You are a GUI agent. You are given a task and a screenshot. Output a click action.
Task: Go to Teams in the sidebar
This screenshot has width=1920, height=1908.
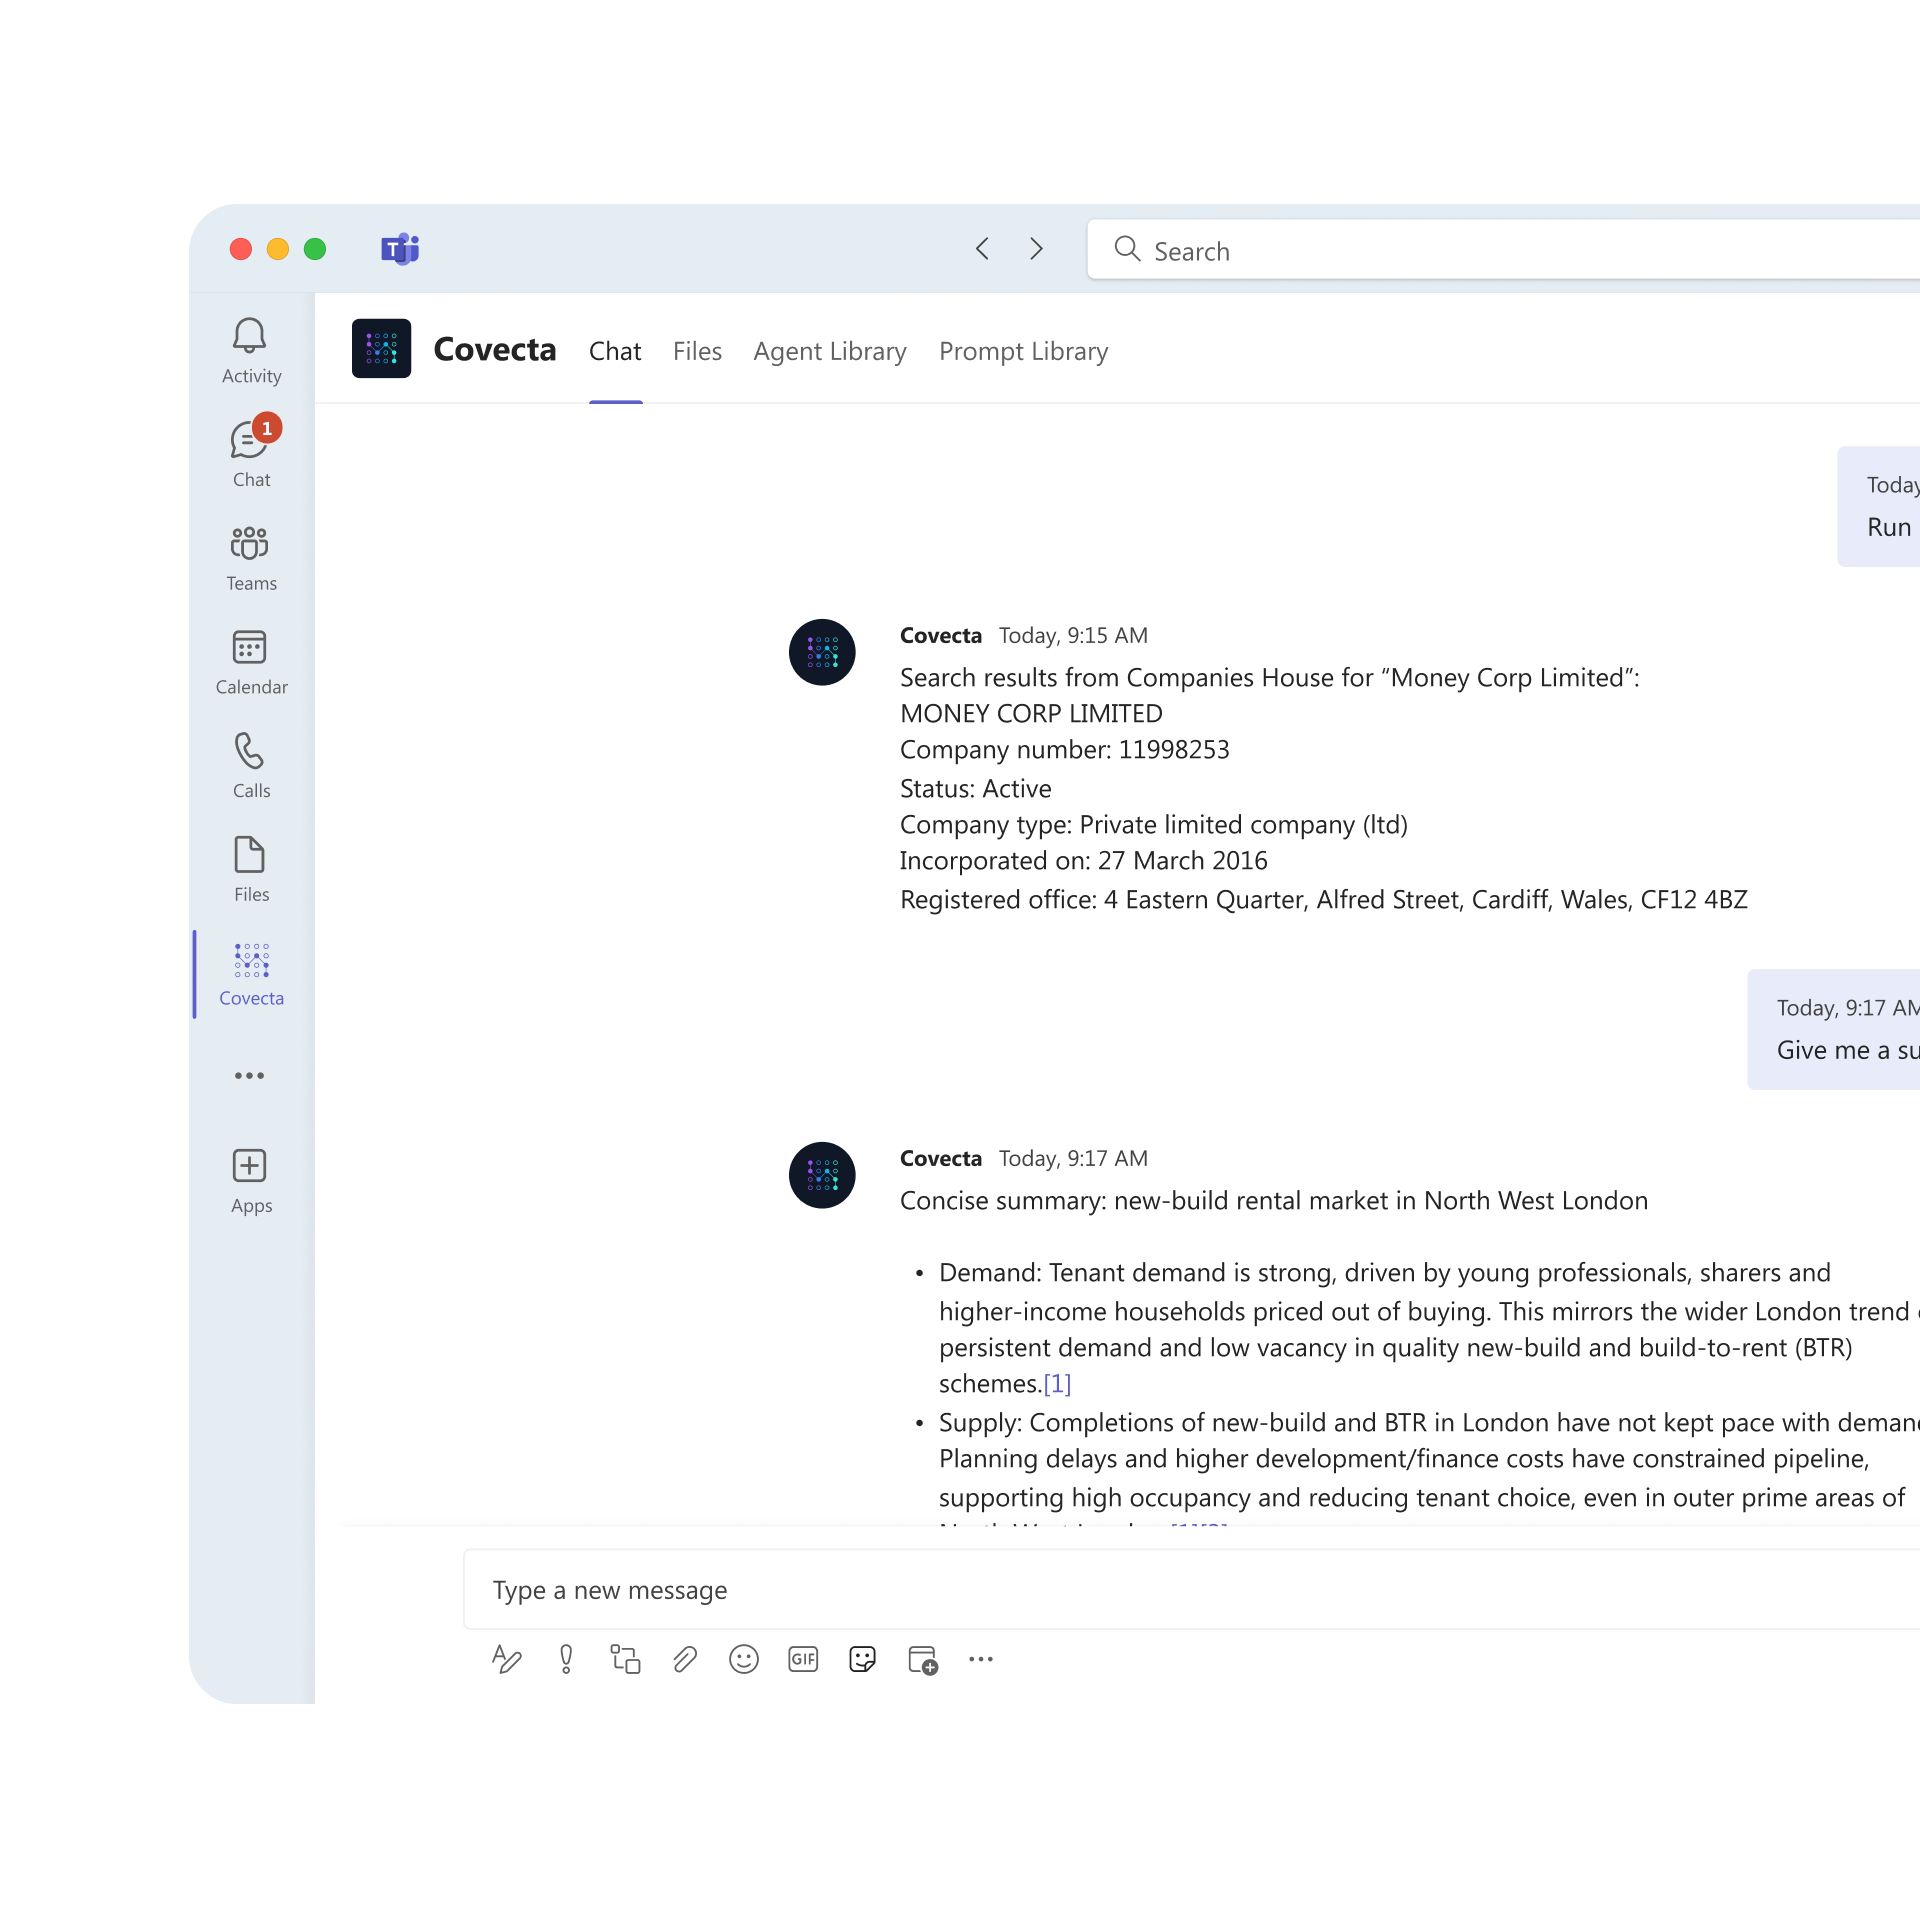tap(250, 557)
